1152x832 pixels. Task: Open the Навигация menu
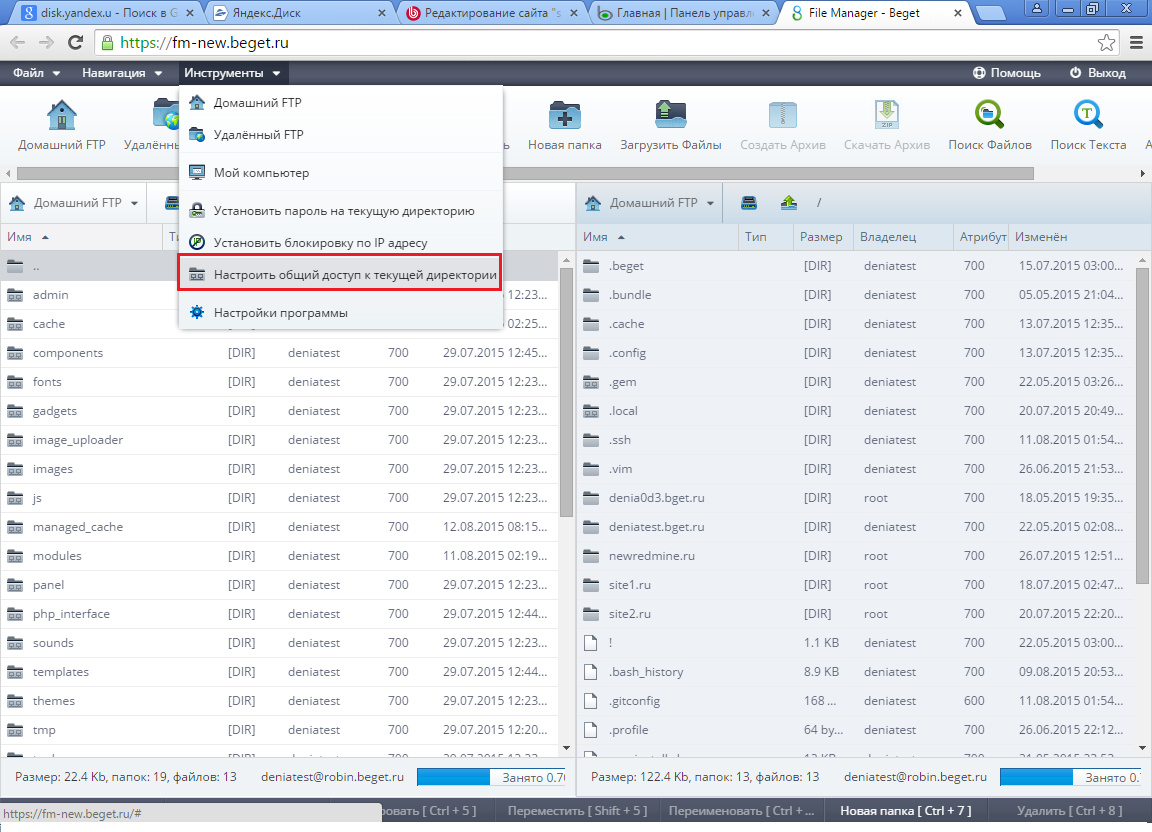pyautogui.click(x=122, y=73)
